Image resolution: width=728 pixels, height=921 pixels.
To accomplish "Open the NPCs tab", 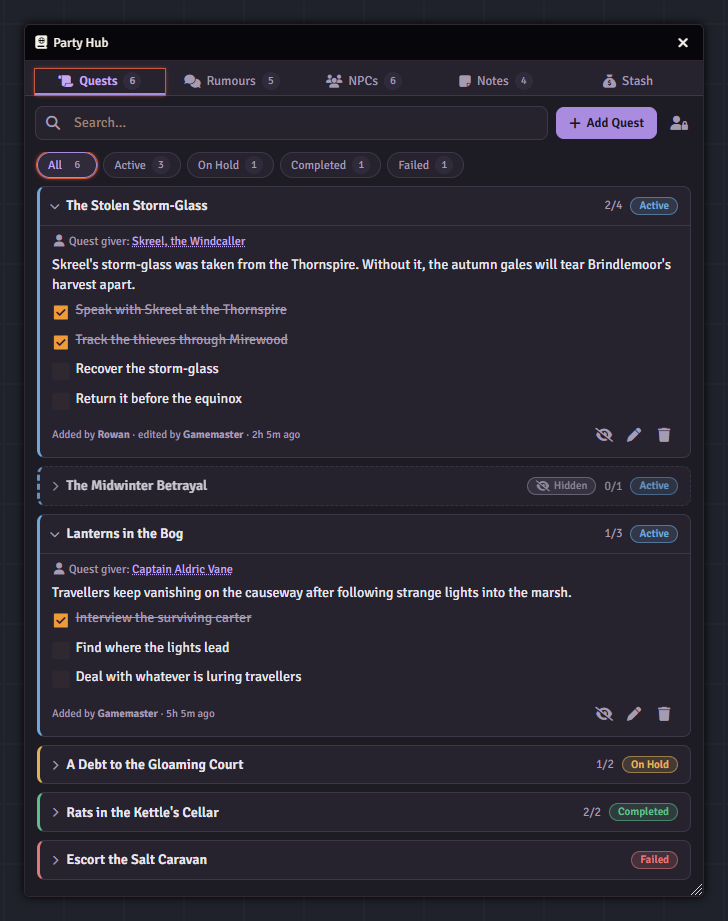I will [x=363, y=81].
